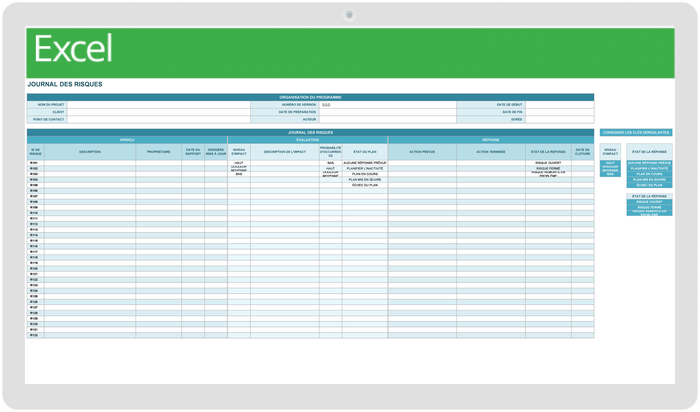Click the ACTION PRÉVUE column header
This screenshot has height=412, width=700.
(422, 152)
